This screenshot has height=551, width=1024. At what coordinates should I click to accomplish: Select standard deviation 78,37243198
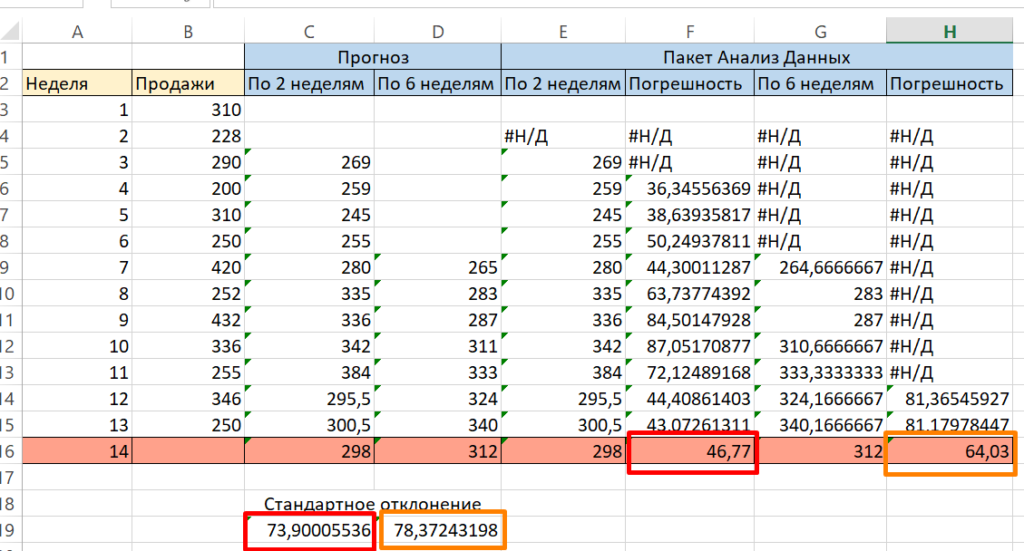pos(438,530)
